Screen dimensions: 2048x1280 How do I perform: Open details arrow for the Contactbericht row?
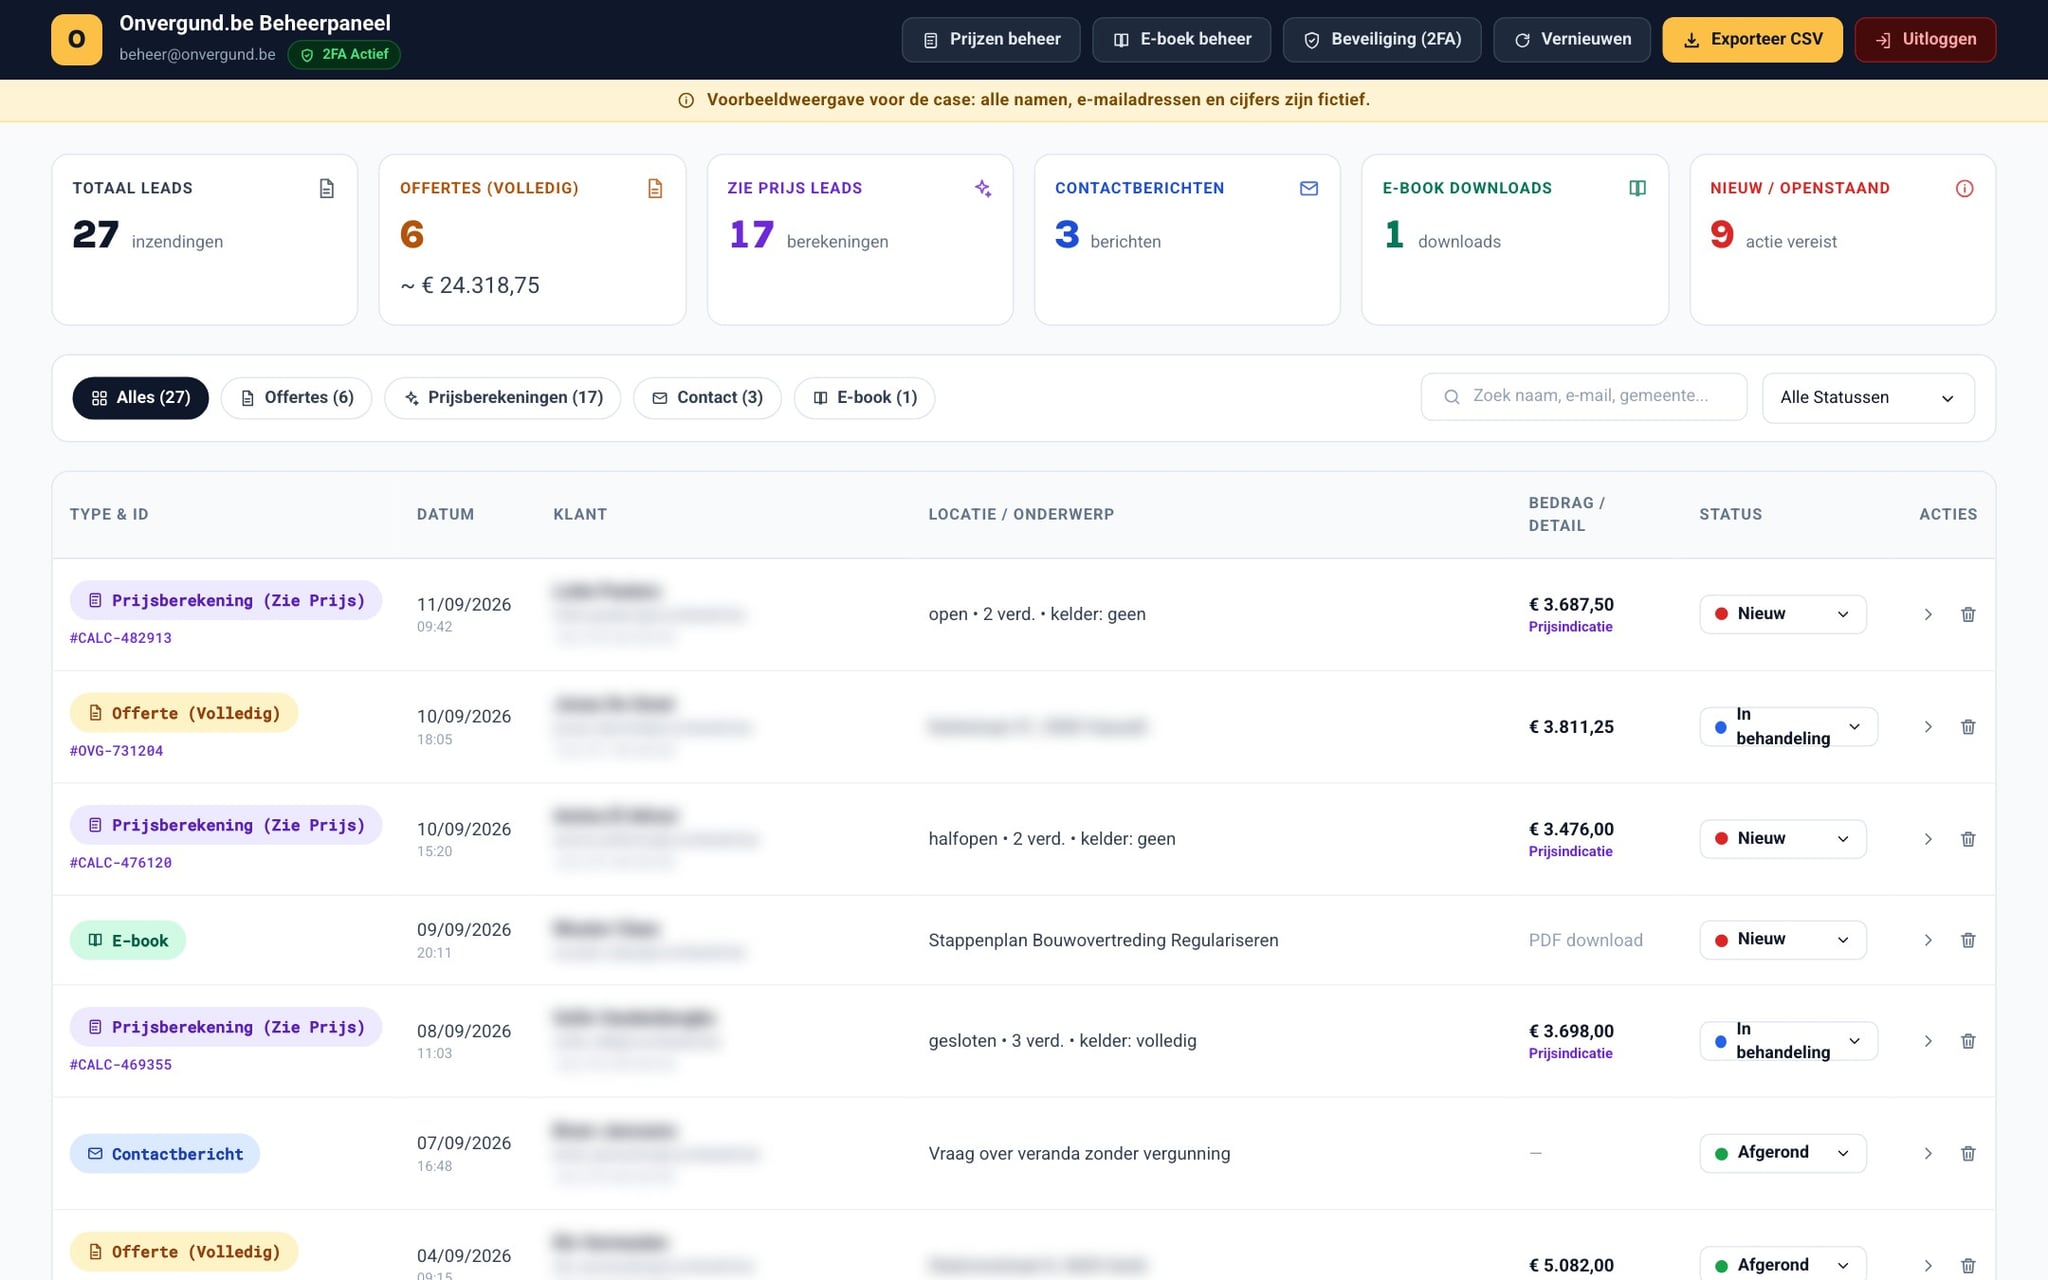click(1928, 1153)
